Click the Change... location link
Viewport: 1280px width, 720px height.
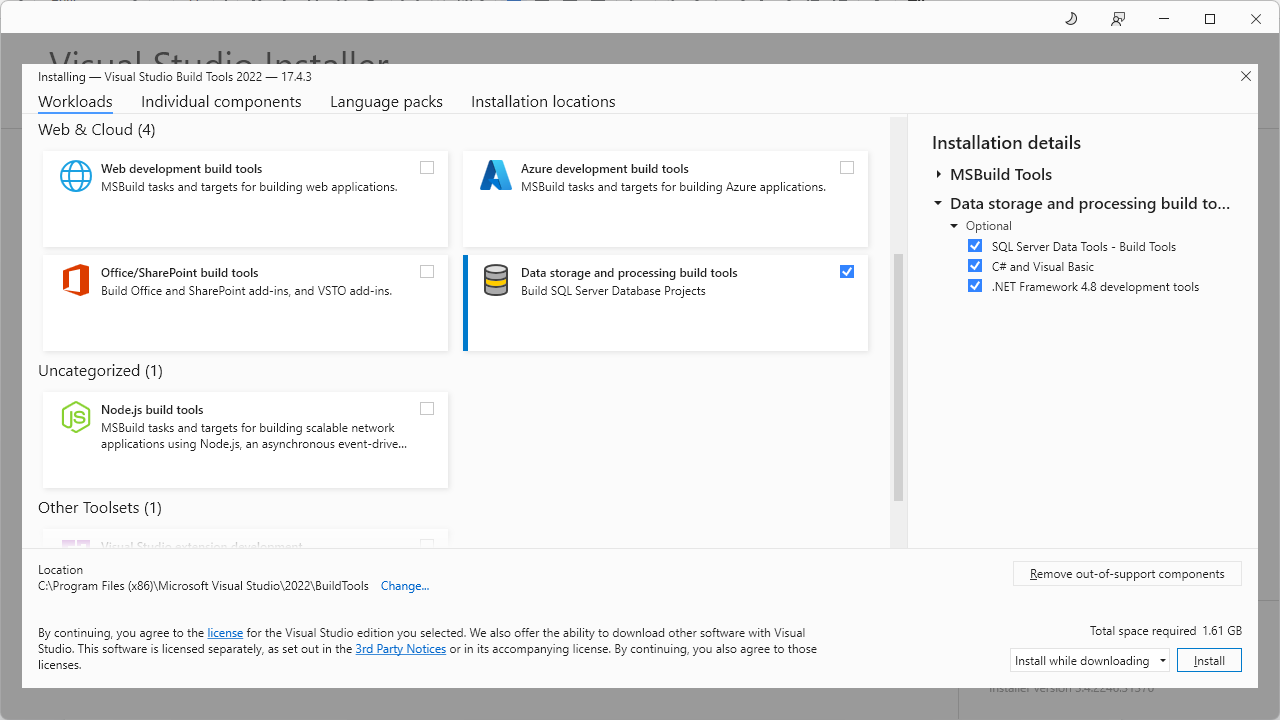click(x=405, y=586)
